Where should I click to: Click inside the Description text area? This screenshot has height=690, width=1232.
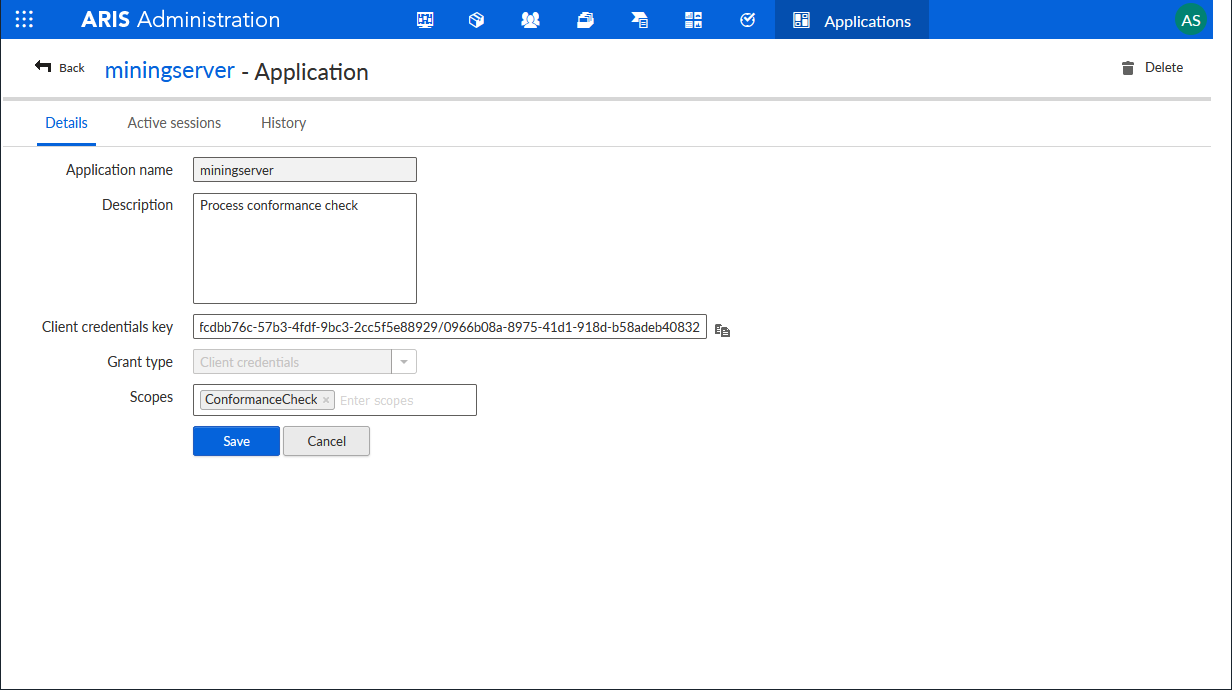coord(305,248)
